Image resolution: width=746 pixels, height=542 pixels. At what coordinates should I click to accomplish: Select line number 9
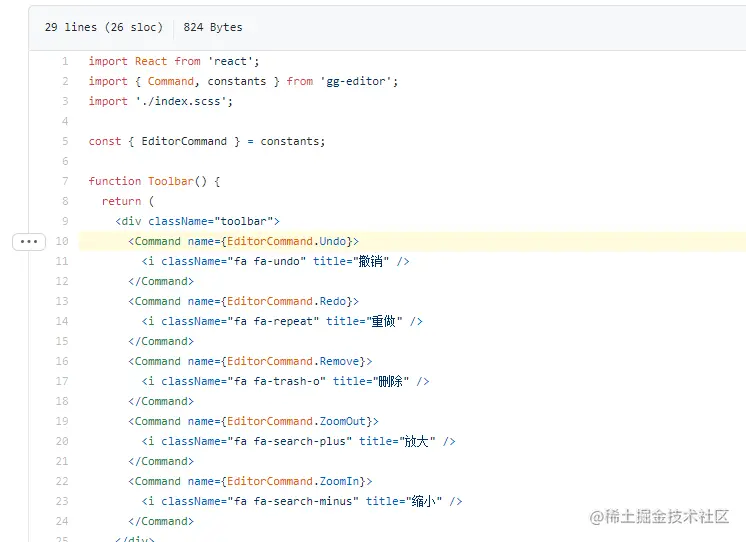65,221
